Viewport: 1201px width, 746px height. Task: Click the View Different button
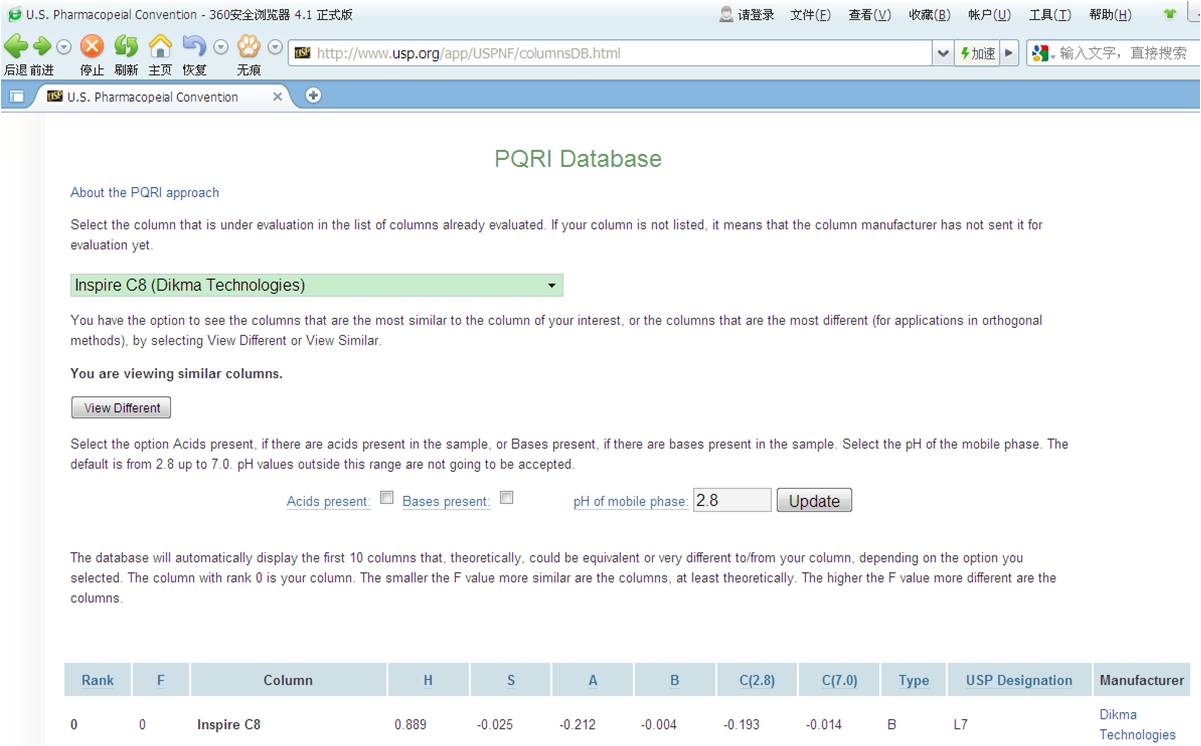(122, 408)
